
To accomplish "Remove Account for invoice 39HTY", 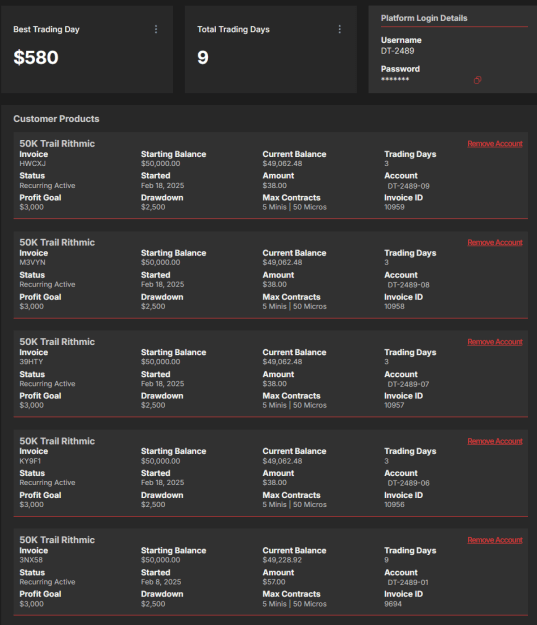I will [495, 342].
